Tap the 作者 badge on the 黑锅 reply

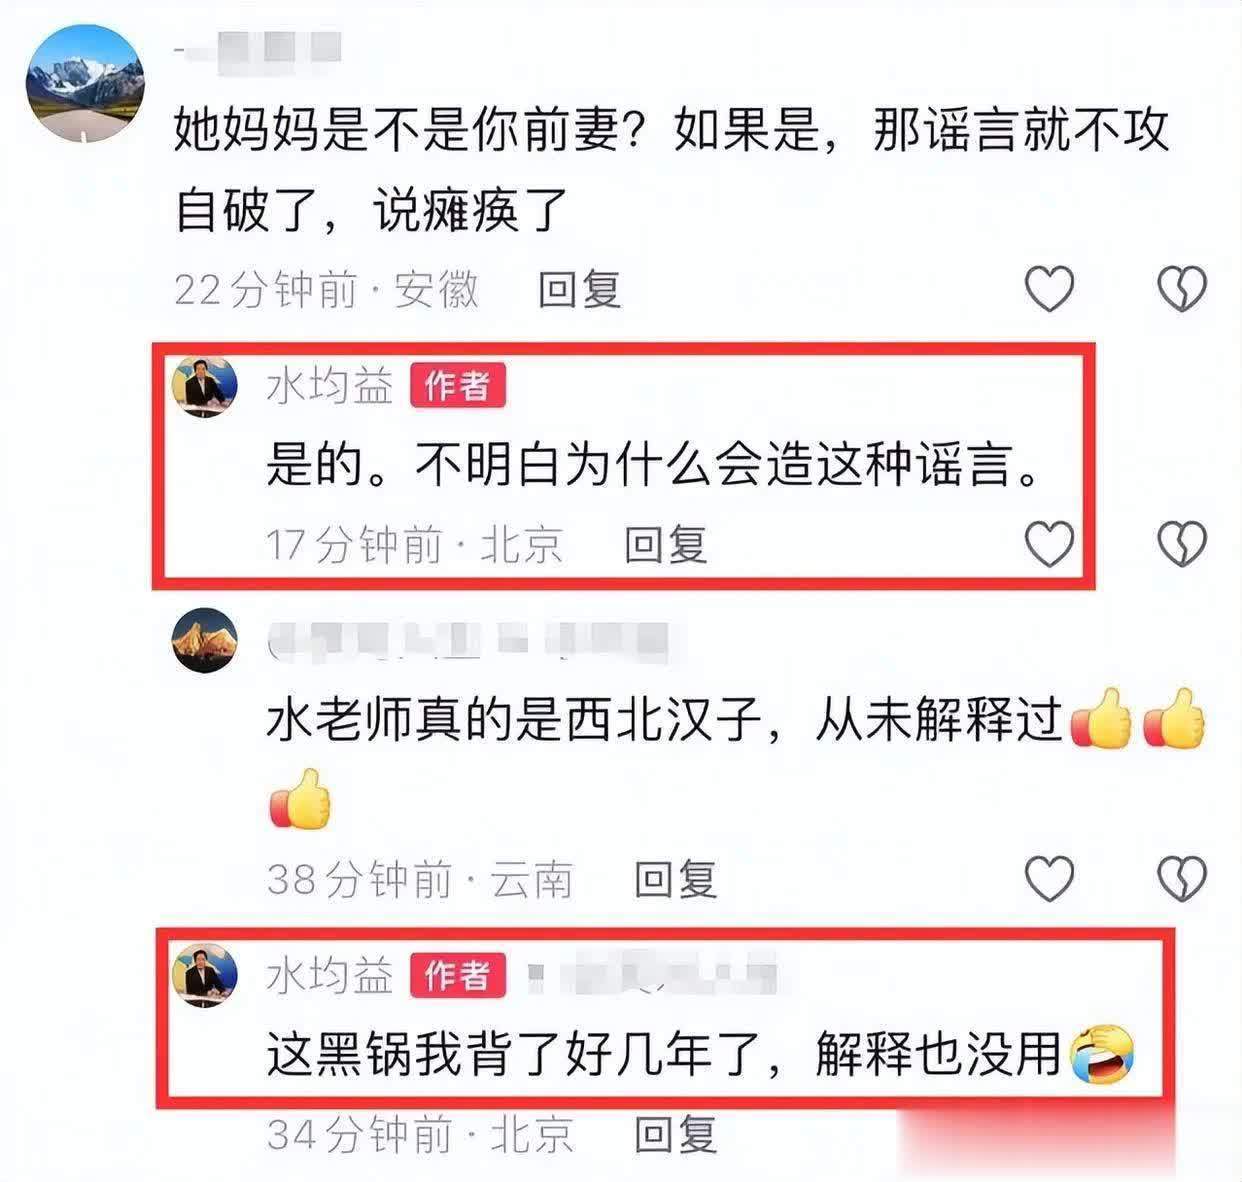[458, 976]
